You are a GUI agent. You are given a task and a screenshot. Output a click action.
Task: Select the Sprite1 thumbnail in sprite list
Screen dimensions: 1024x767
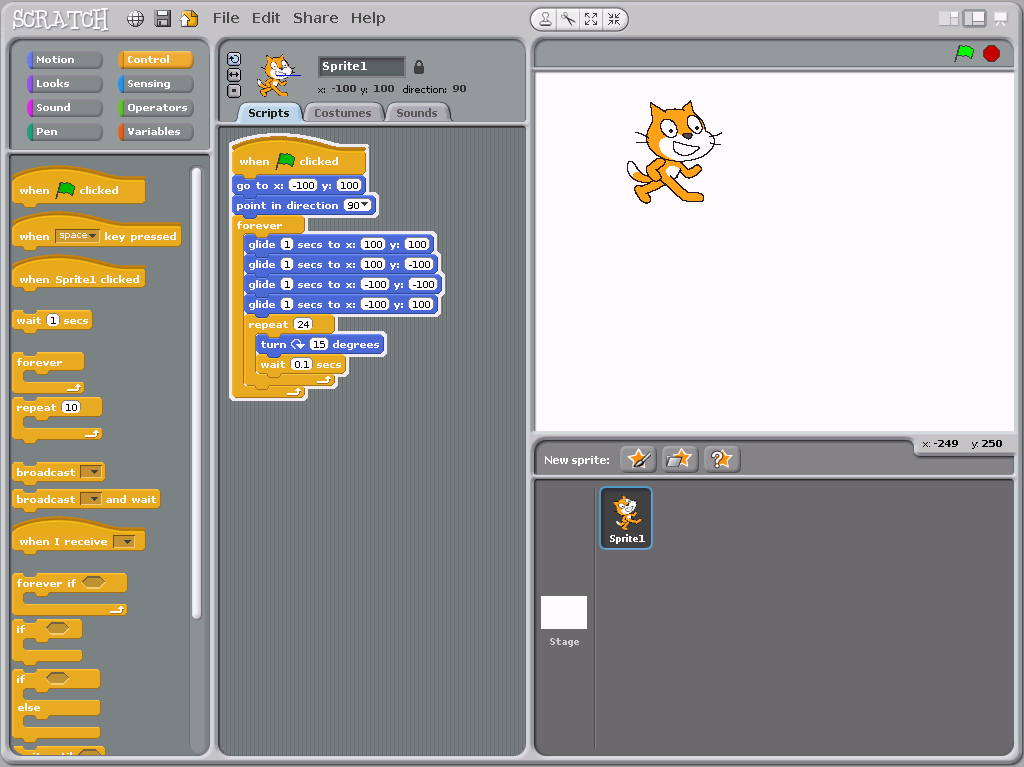point(626,517)
